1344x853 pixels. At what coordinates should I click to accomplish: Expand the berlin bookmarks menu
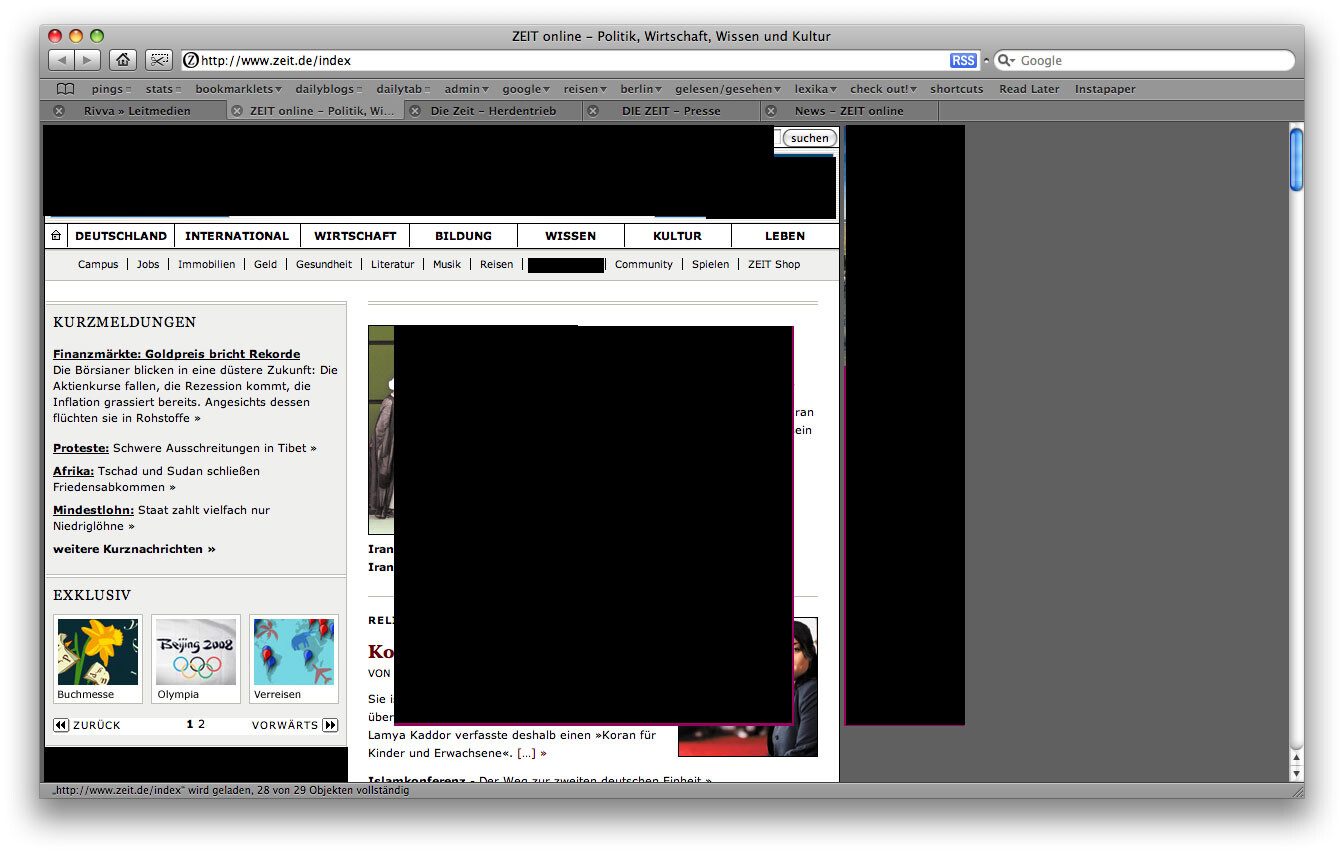pyautogui.click(x=641, y=89)
